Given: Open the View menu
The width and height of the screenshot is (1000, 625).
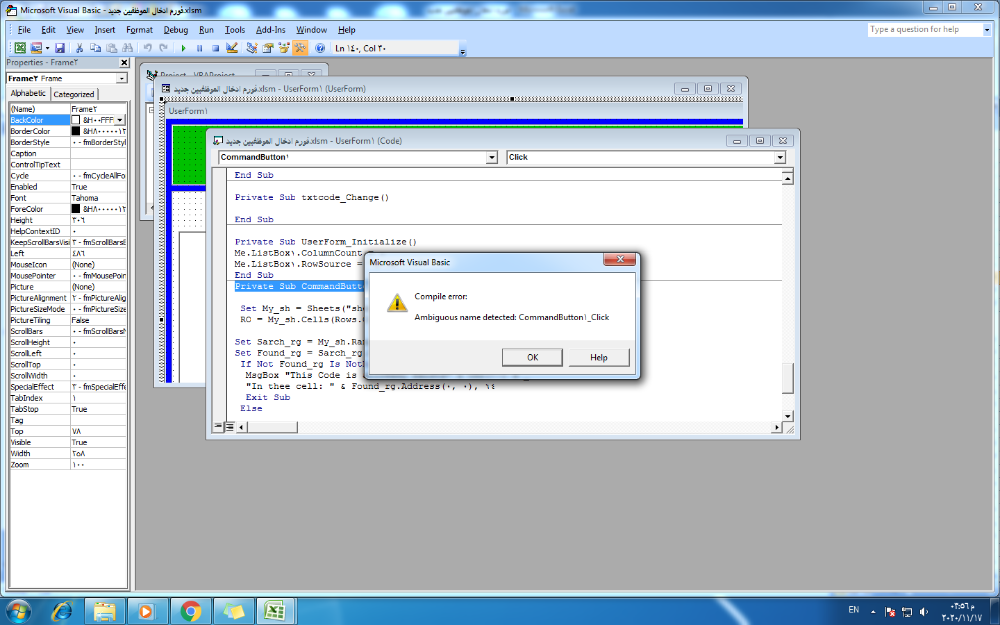Looking at the screenshot, I should [75, 30].
